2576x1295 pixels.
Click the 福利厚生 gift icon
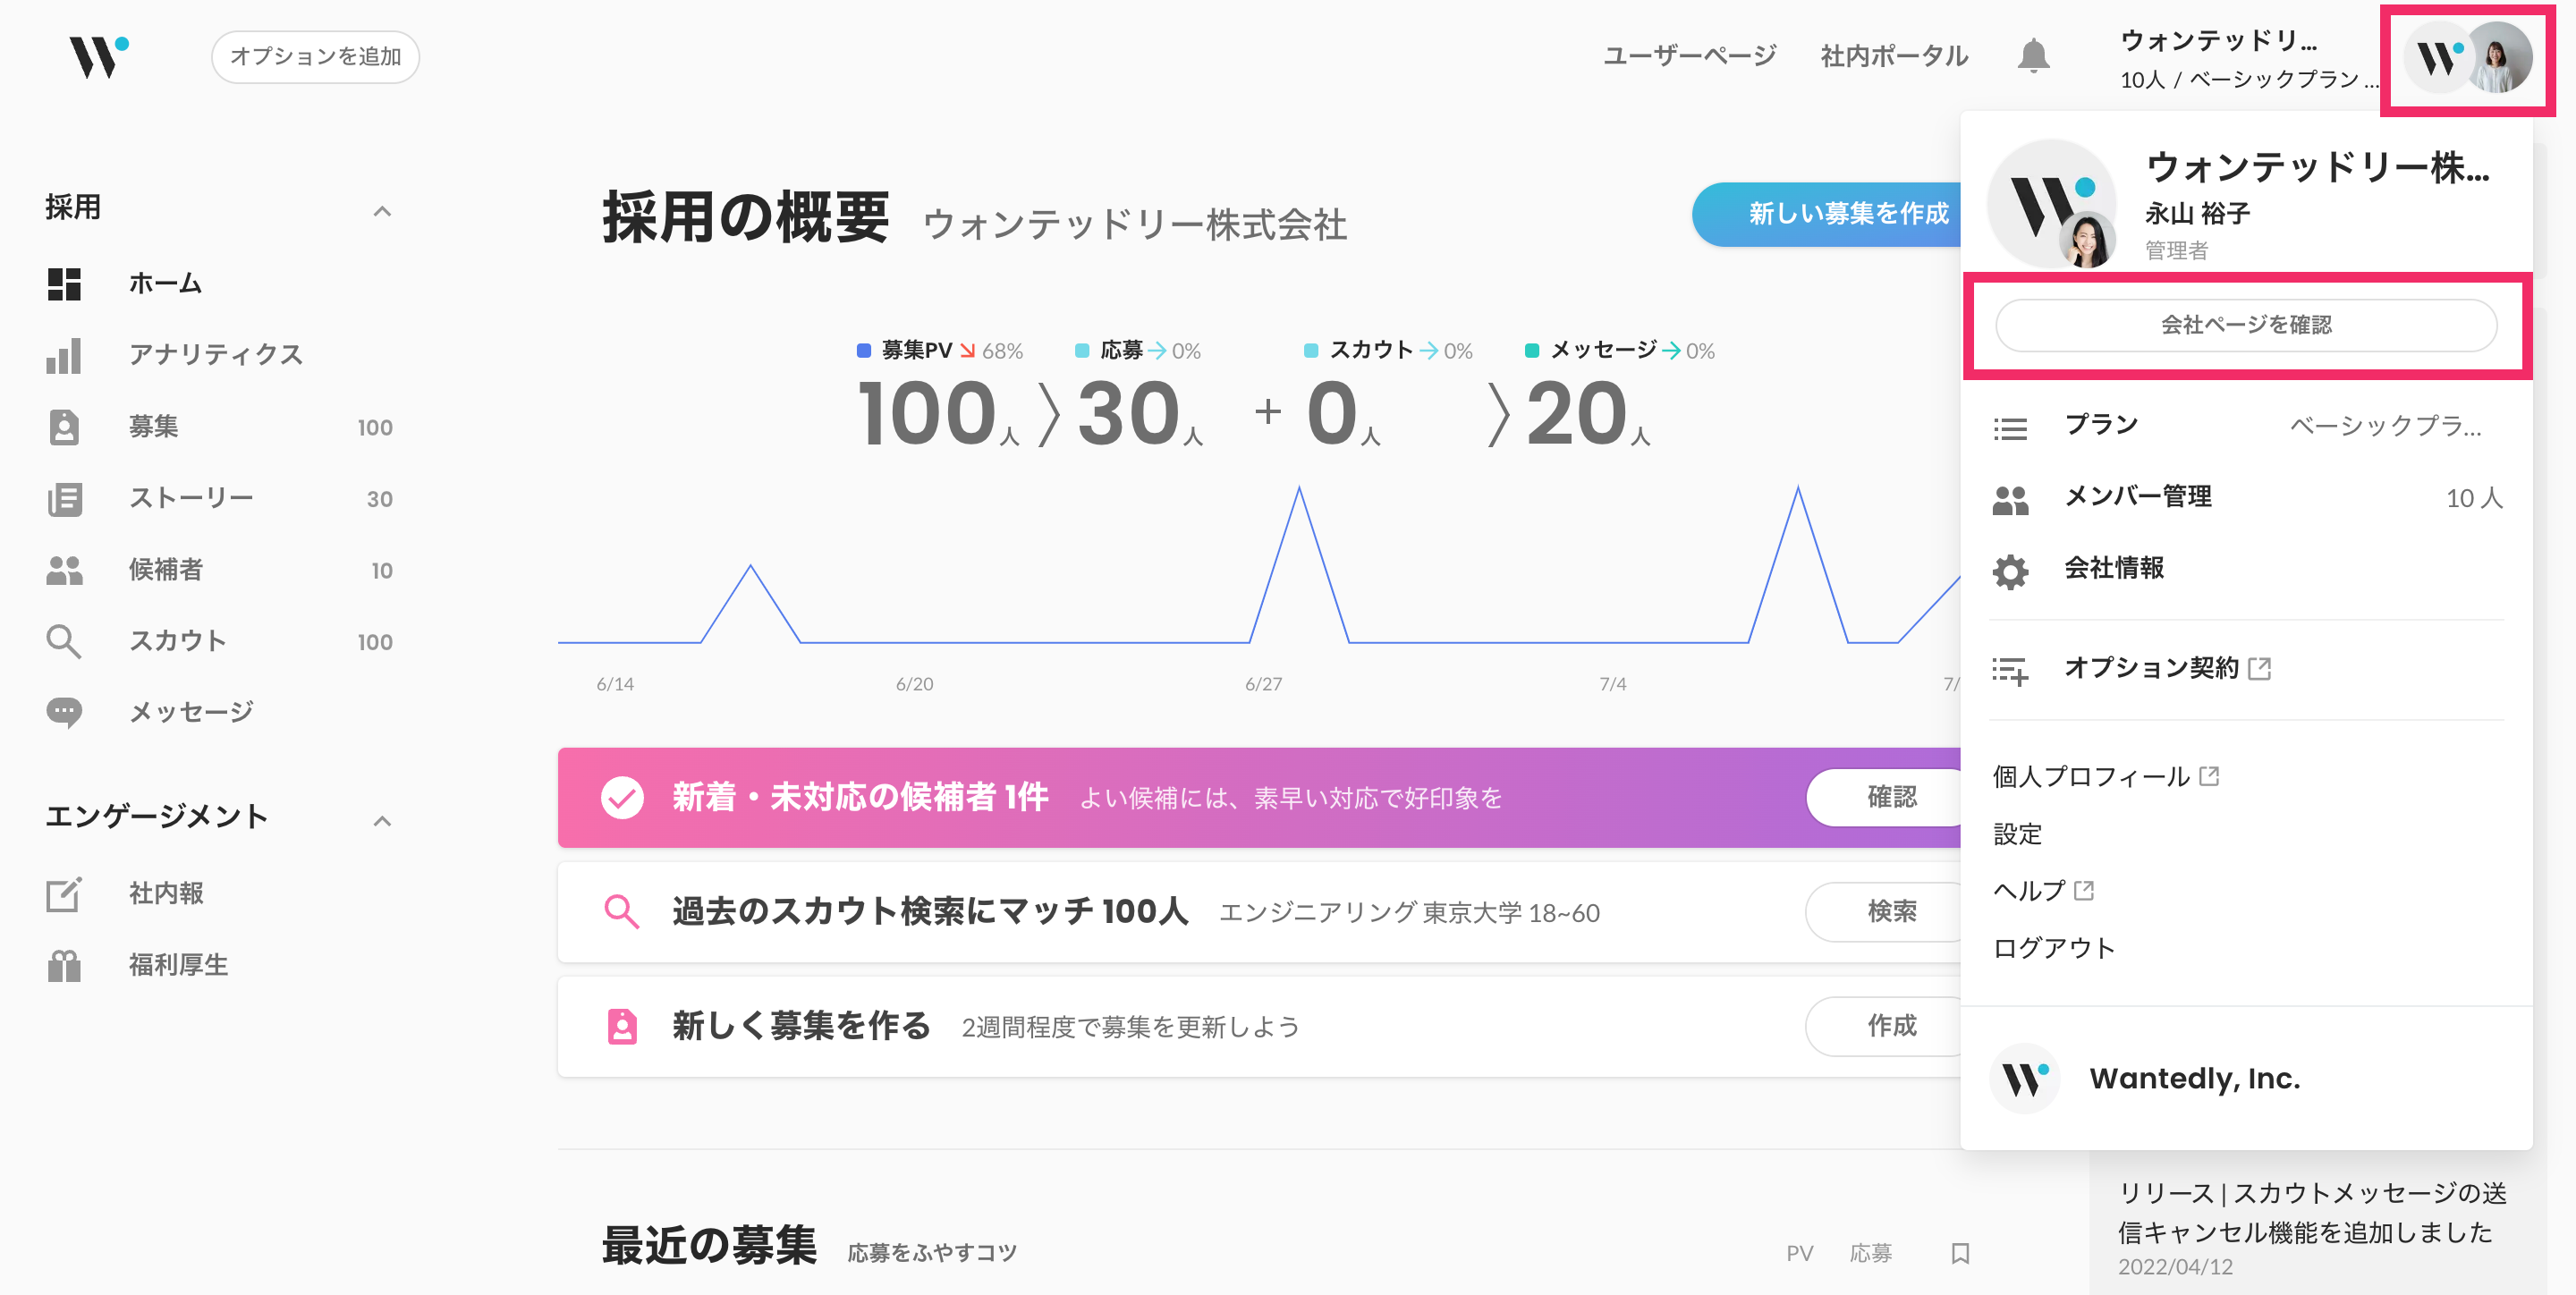click(x=64, y=965)
